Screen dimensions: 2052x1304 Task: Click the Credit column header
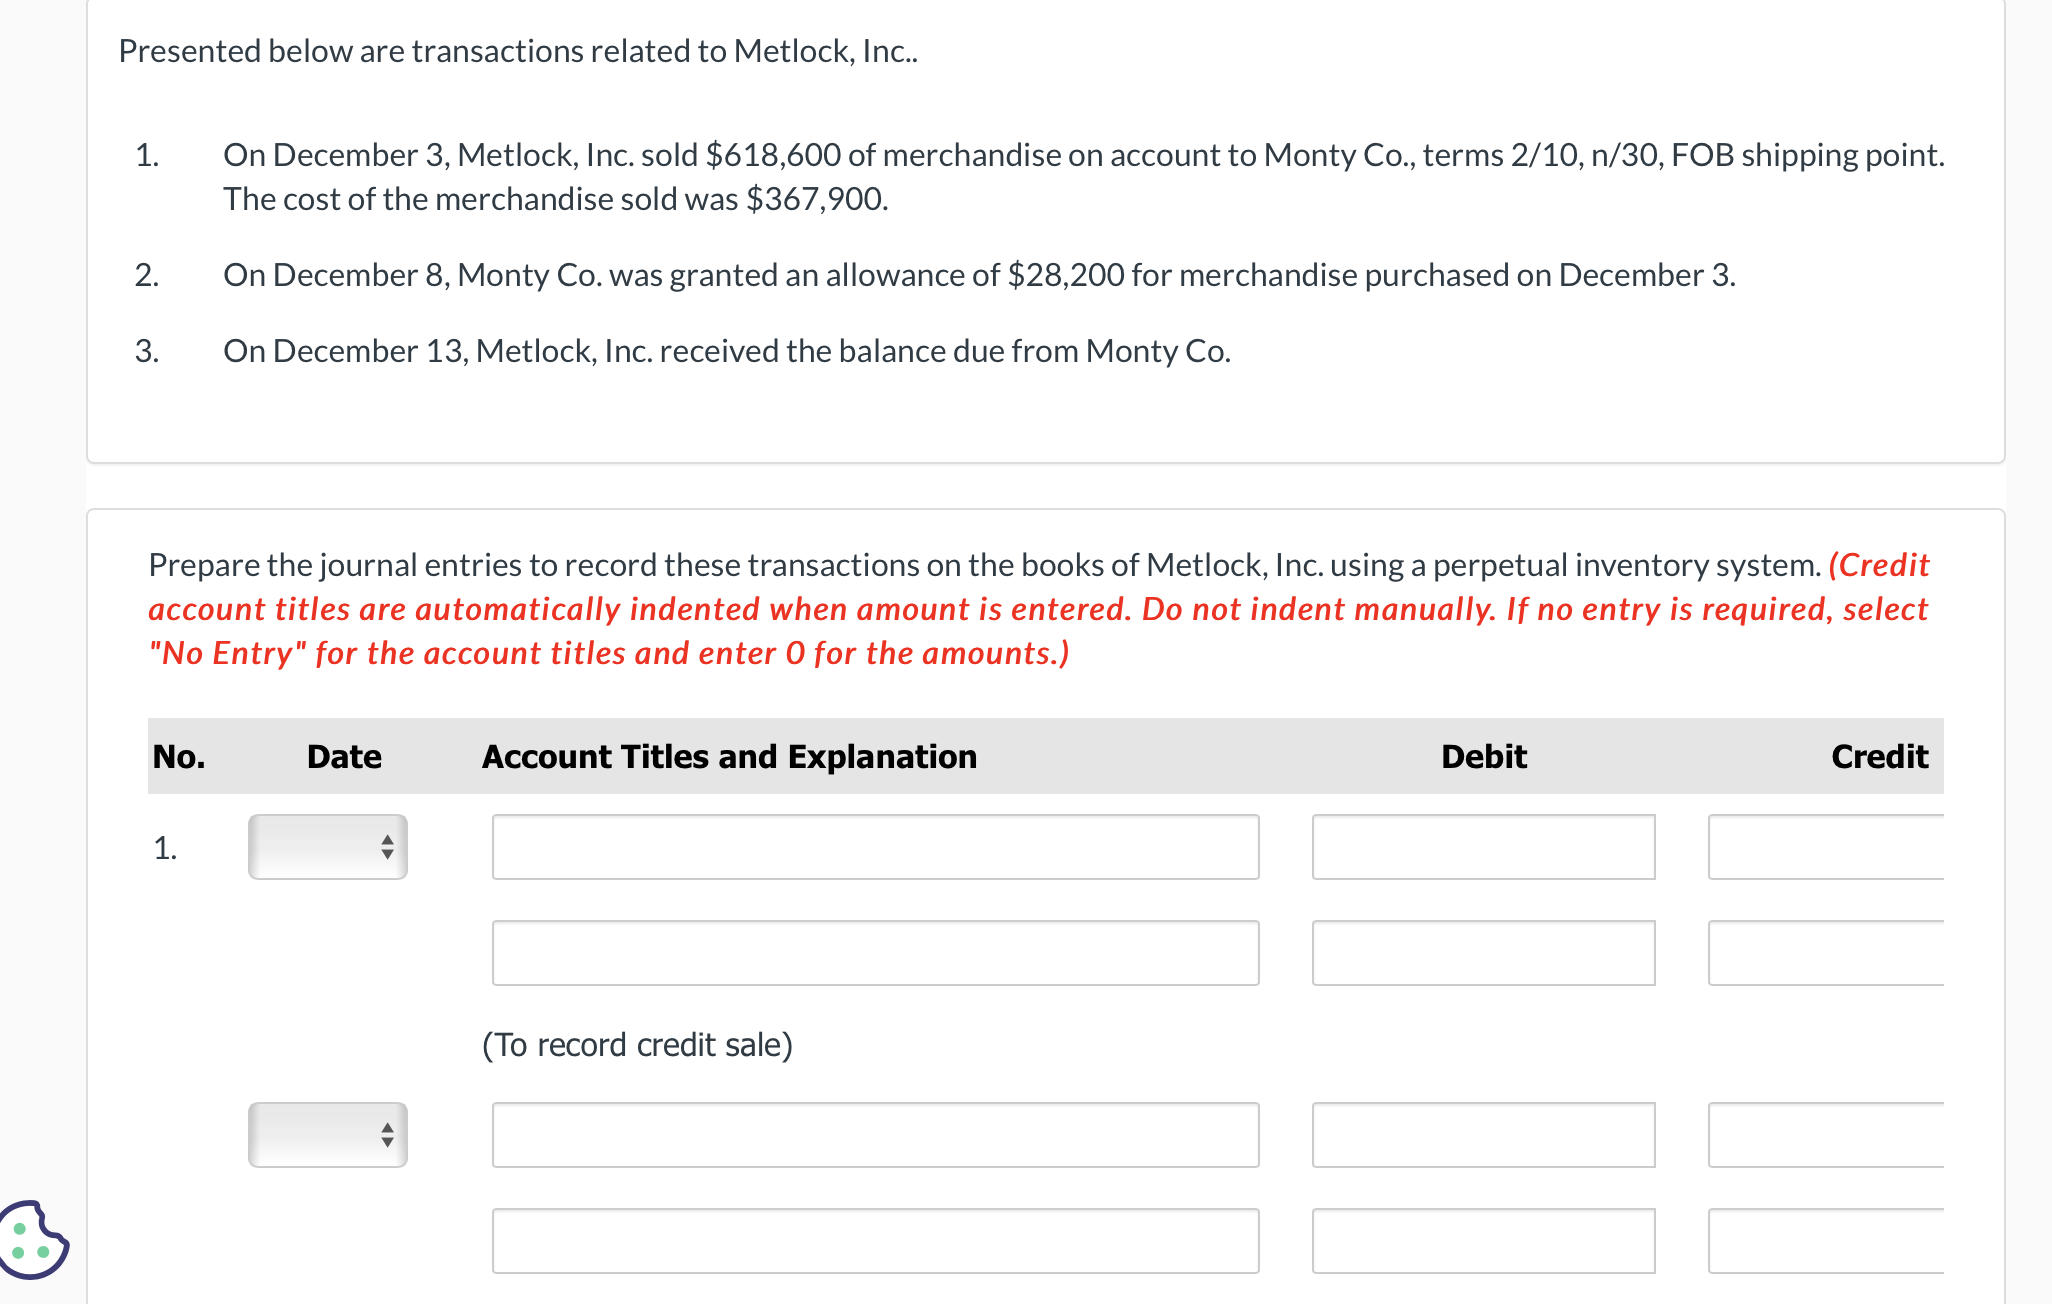[x=1879, y=757]
